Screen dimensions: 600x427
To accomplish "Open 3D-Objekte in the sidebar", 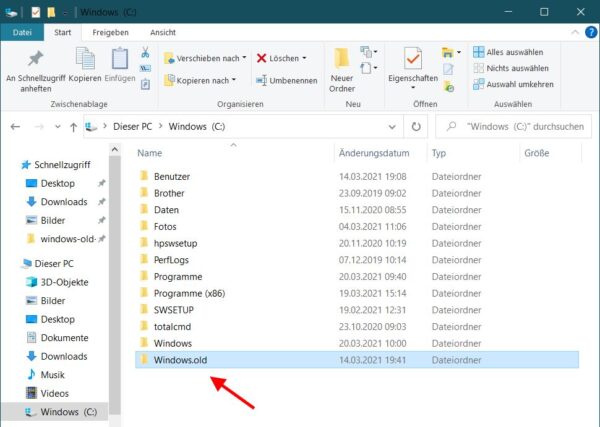I will 57,282.
